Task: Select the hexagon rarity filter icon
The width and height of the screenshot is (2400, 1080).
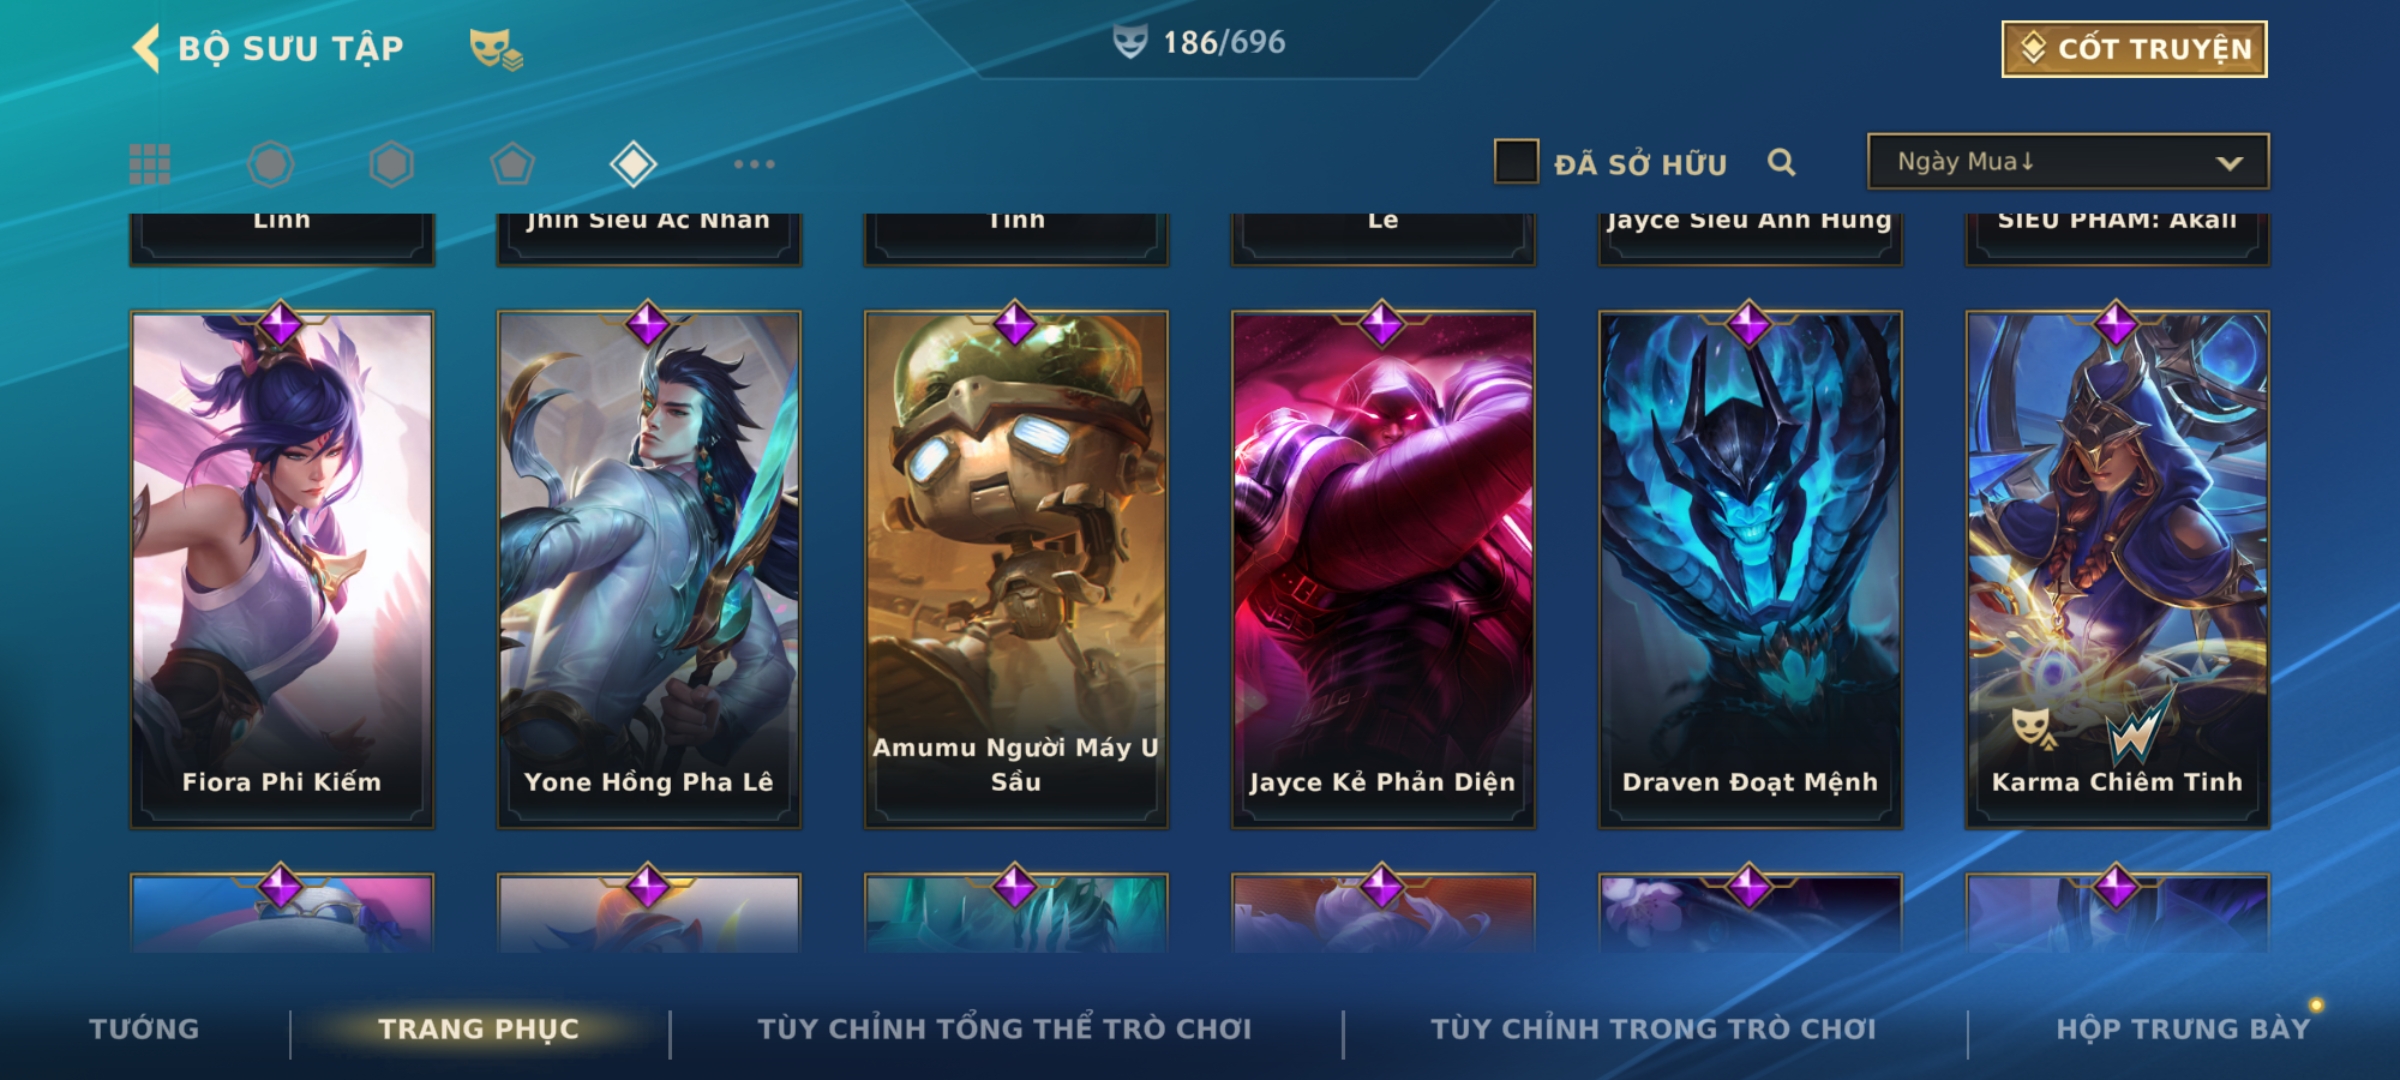Action: pyautogui.click(x=391, y=164)
